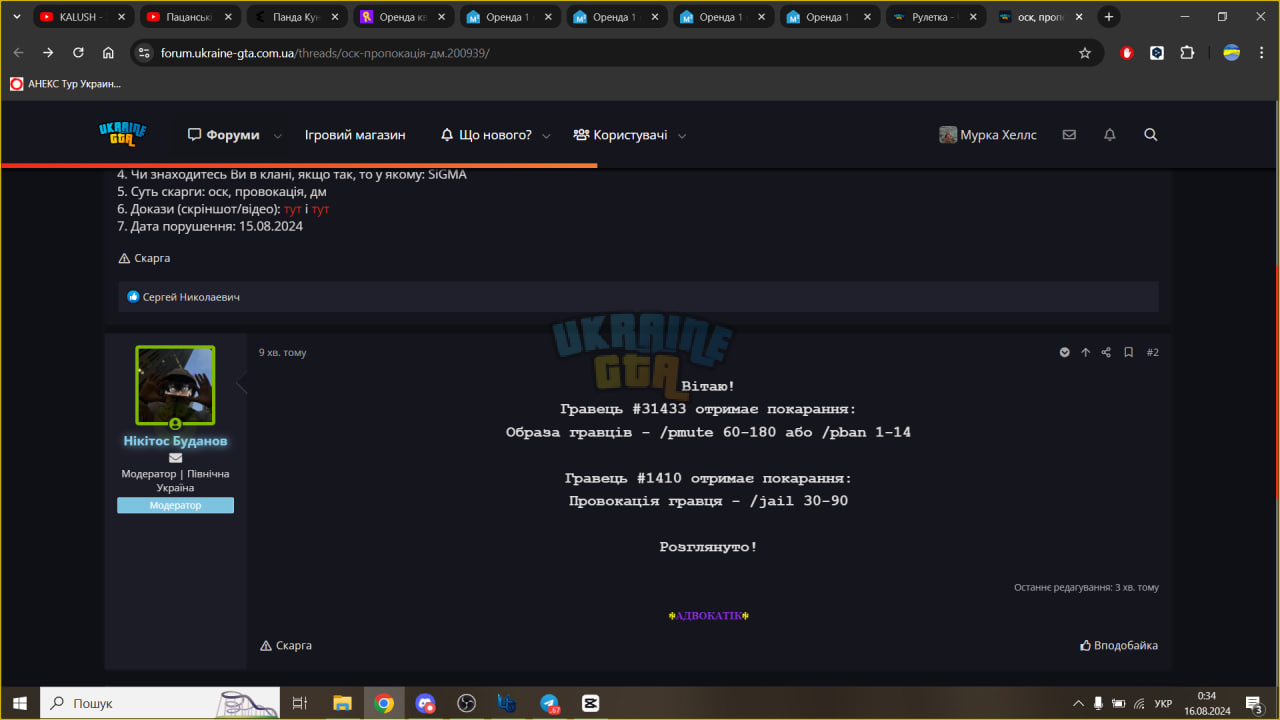This screenshot has height=720, width=1280.
Task: Click Нікітос Буданов avatar thumbnail
Action: point(175,385)
